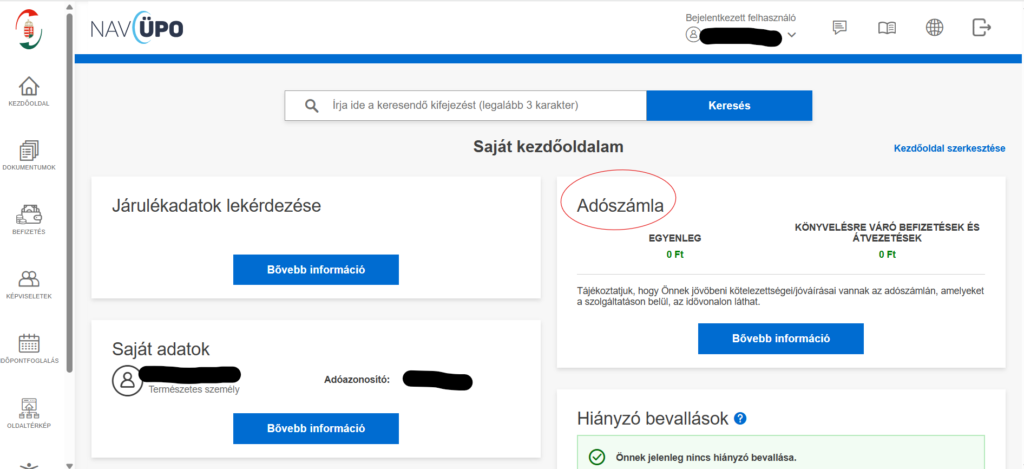Click the Természetes személy label
Viewport: 1024px width, 469px height.
[x=195, y=390]
